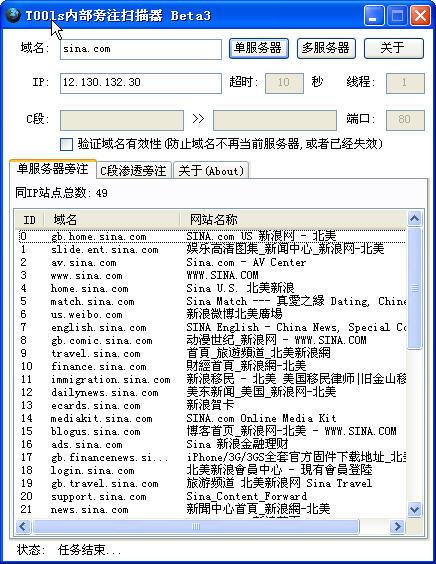
Task: Click the globe app icon in title bar
Action: point(13,15)
